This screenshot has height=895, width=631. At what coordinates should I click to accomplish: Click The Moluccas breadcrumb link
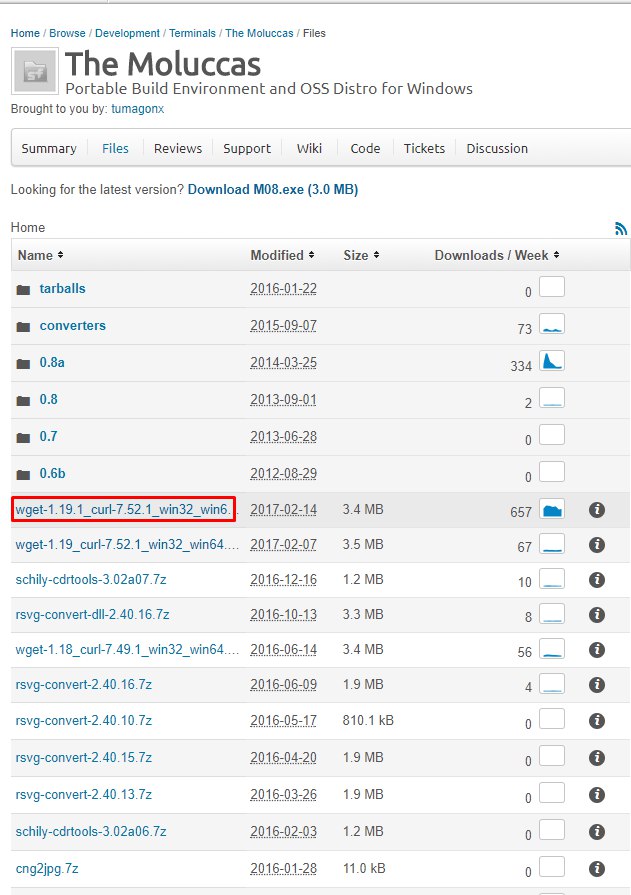pos(259,33)
